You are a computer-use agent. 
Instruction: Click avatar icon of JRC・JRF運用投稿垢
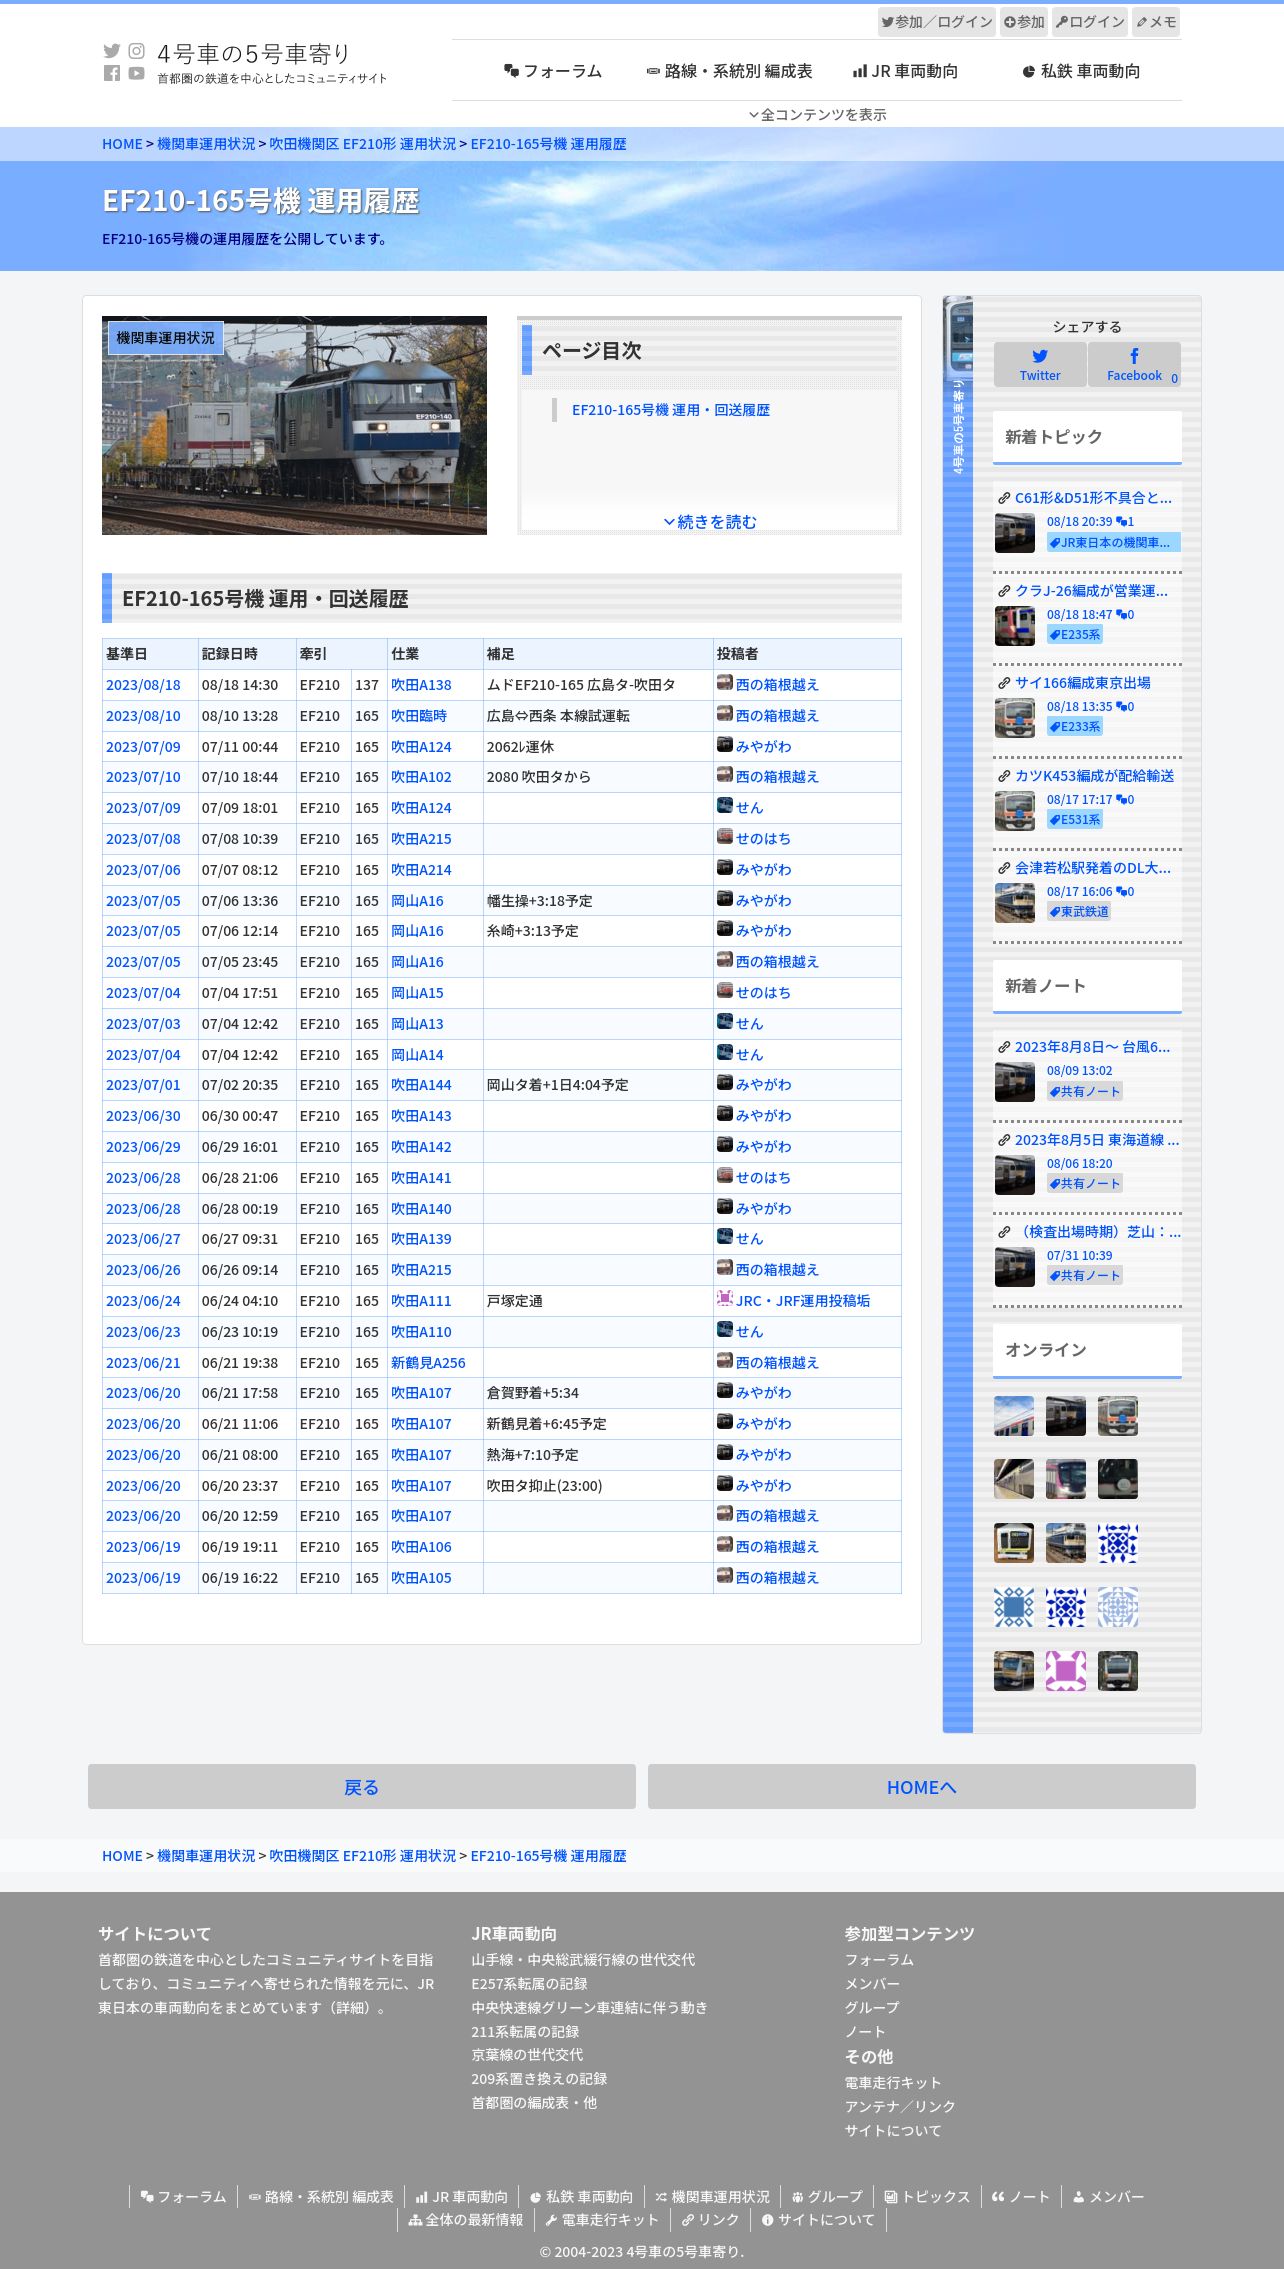[x=725, y=1299]
